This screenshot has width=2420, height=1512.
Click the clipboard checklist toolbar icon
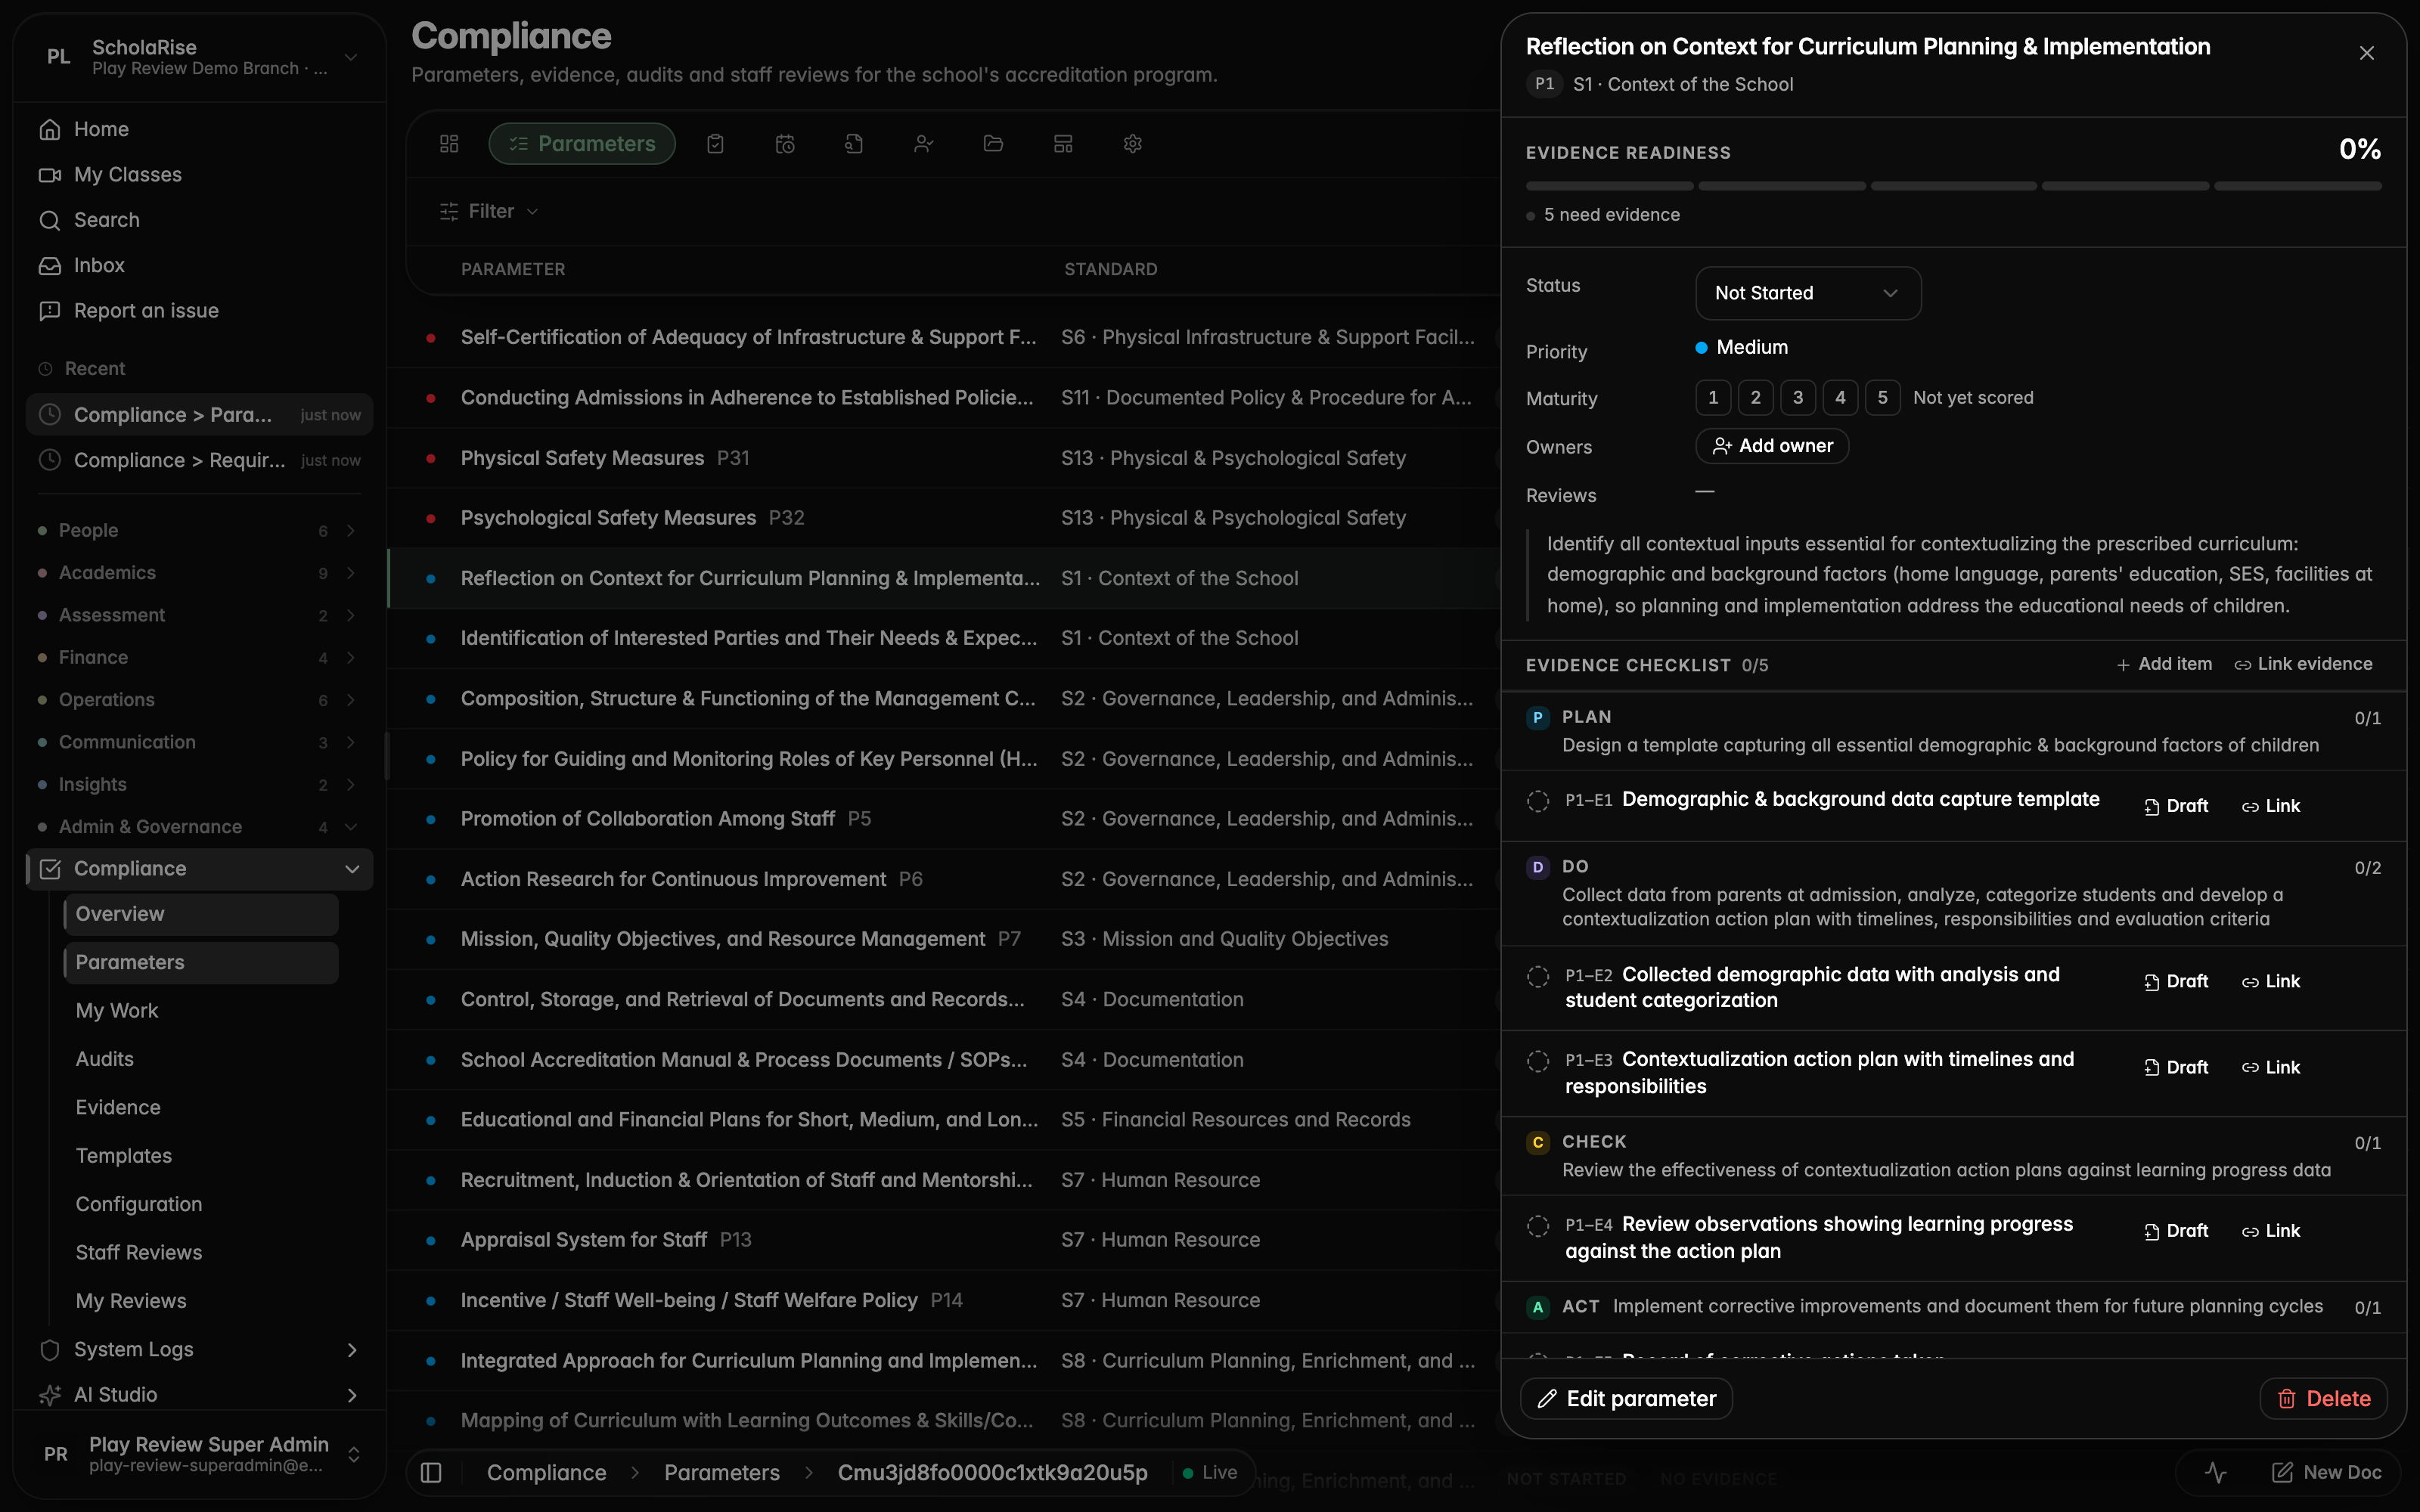(x=715, y=144)
